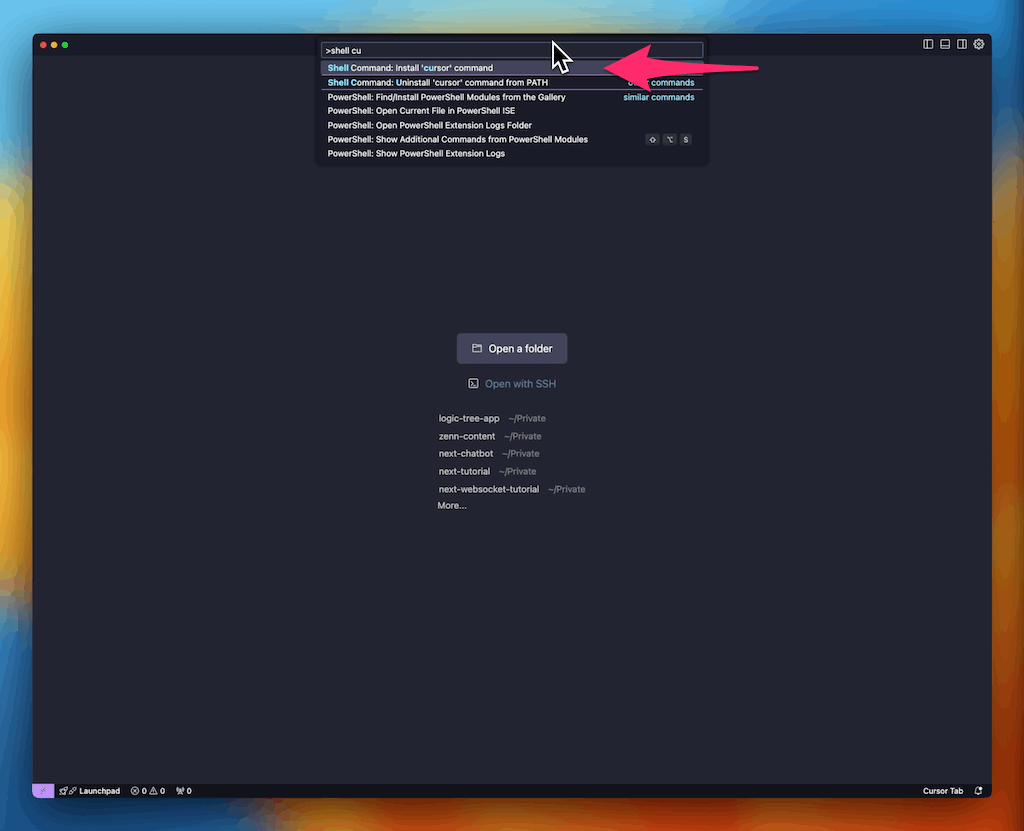
Task: Click the Open with SSH link
Action: pos(512,383)
